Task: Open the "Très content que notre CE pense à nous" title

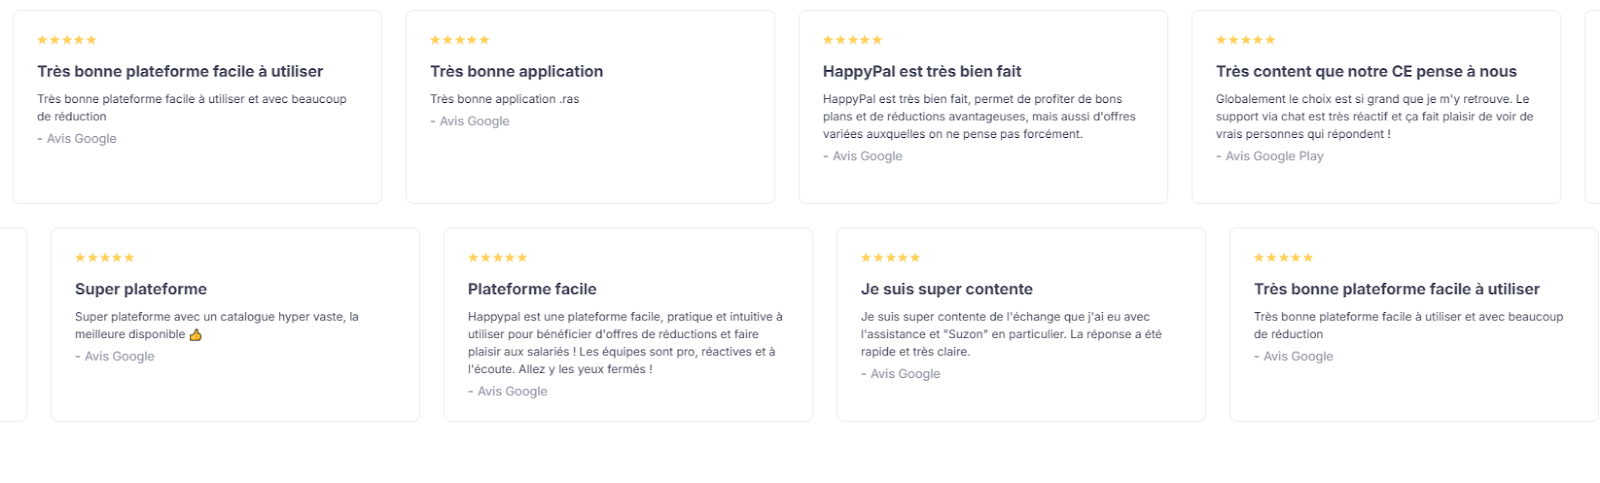Action: [1365, 71]
